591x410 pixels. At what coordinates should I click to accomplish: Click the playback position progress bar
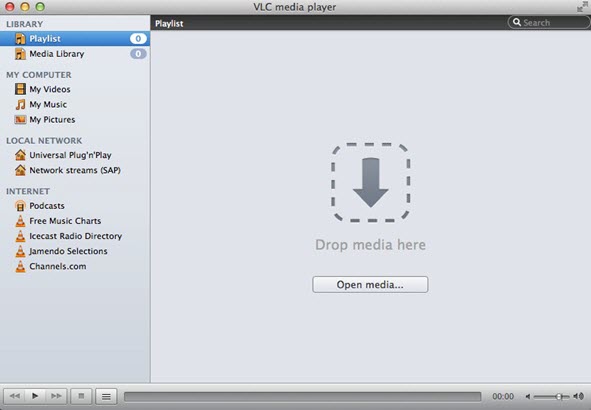click(x=302, y=396)
